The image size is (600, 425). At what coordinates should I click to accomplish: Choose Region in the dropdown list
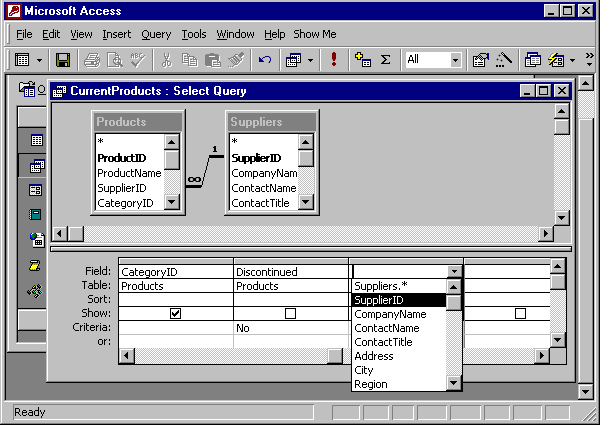click(398, 384)
